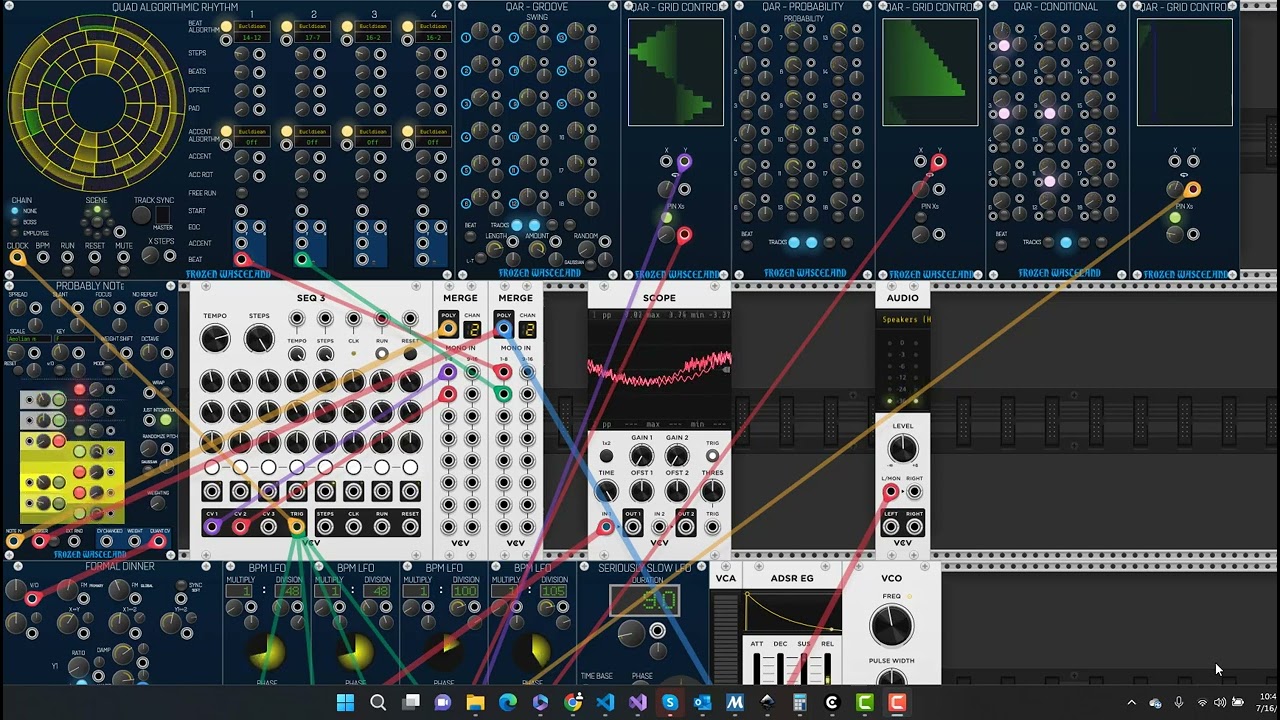Click track 3 Beat Algorithm button

coord(347,26)
